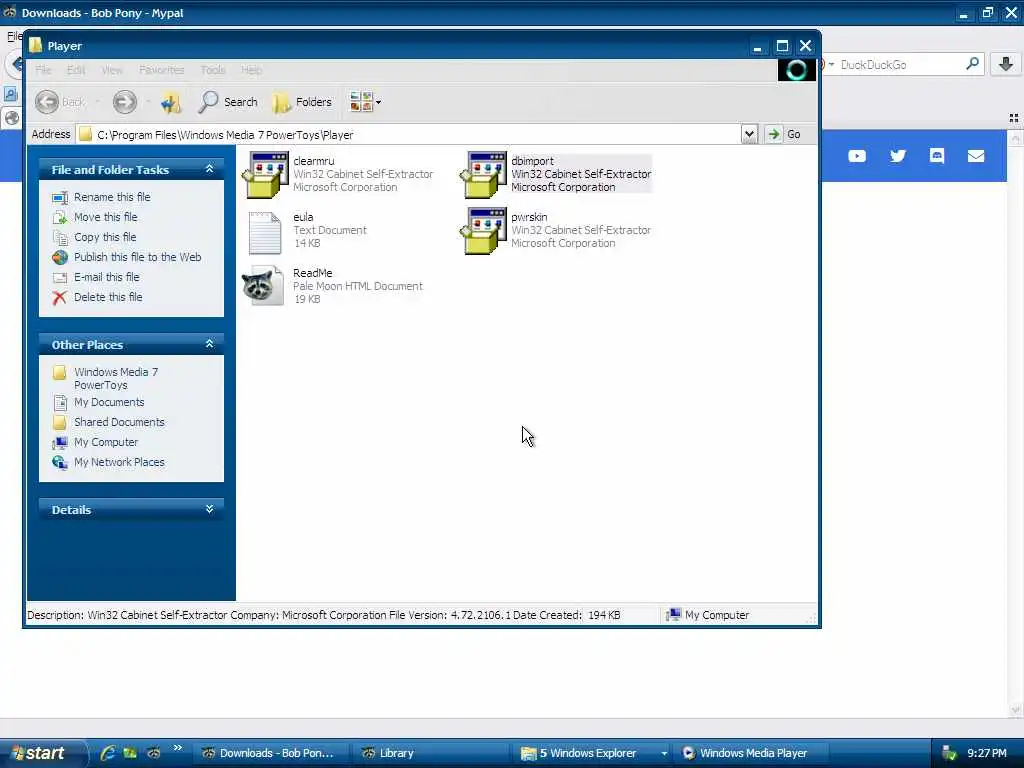
Task: Select the clearmru self-extractor file
Action: [x=338, y=174]
